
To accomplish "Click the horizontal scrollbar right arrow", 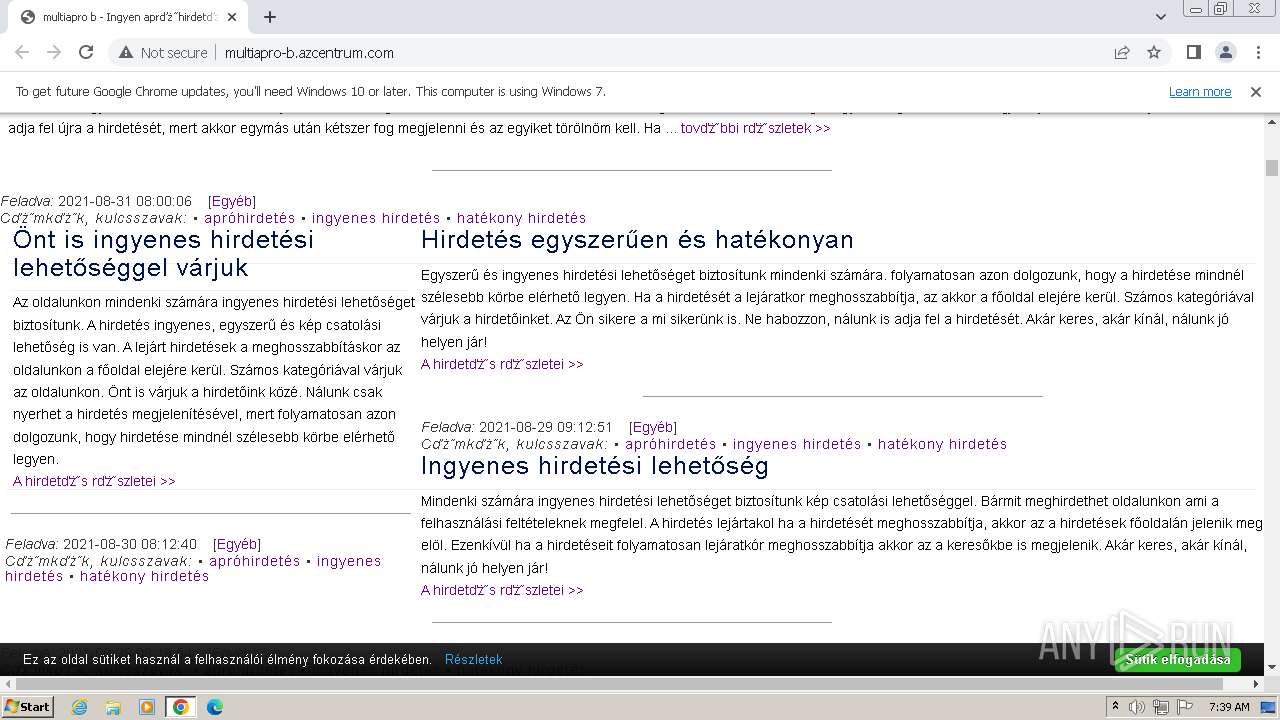I will pyautogui.click(x=1256, y=685).
